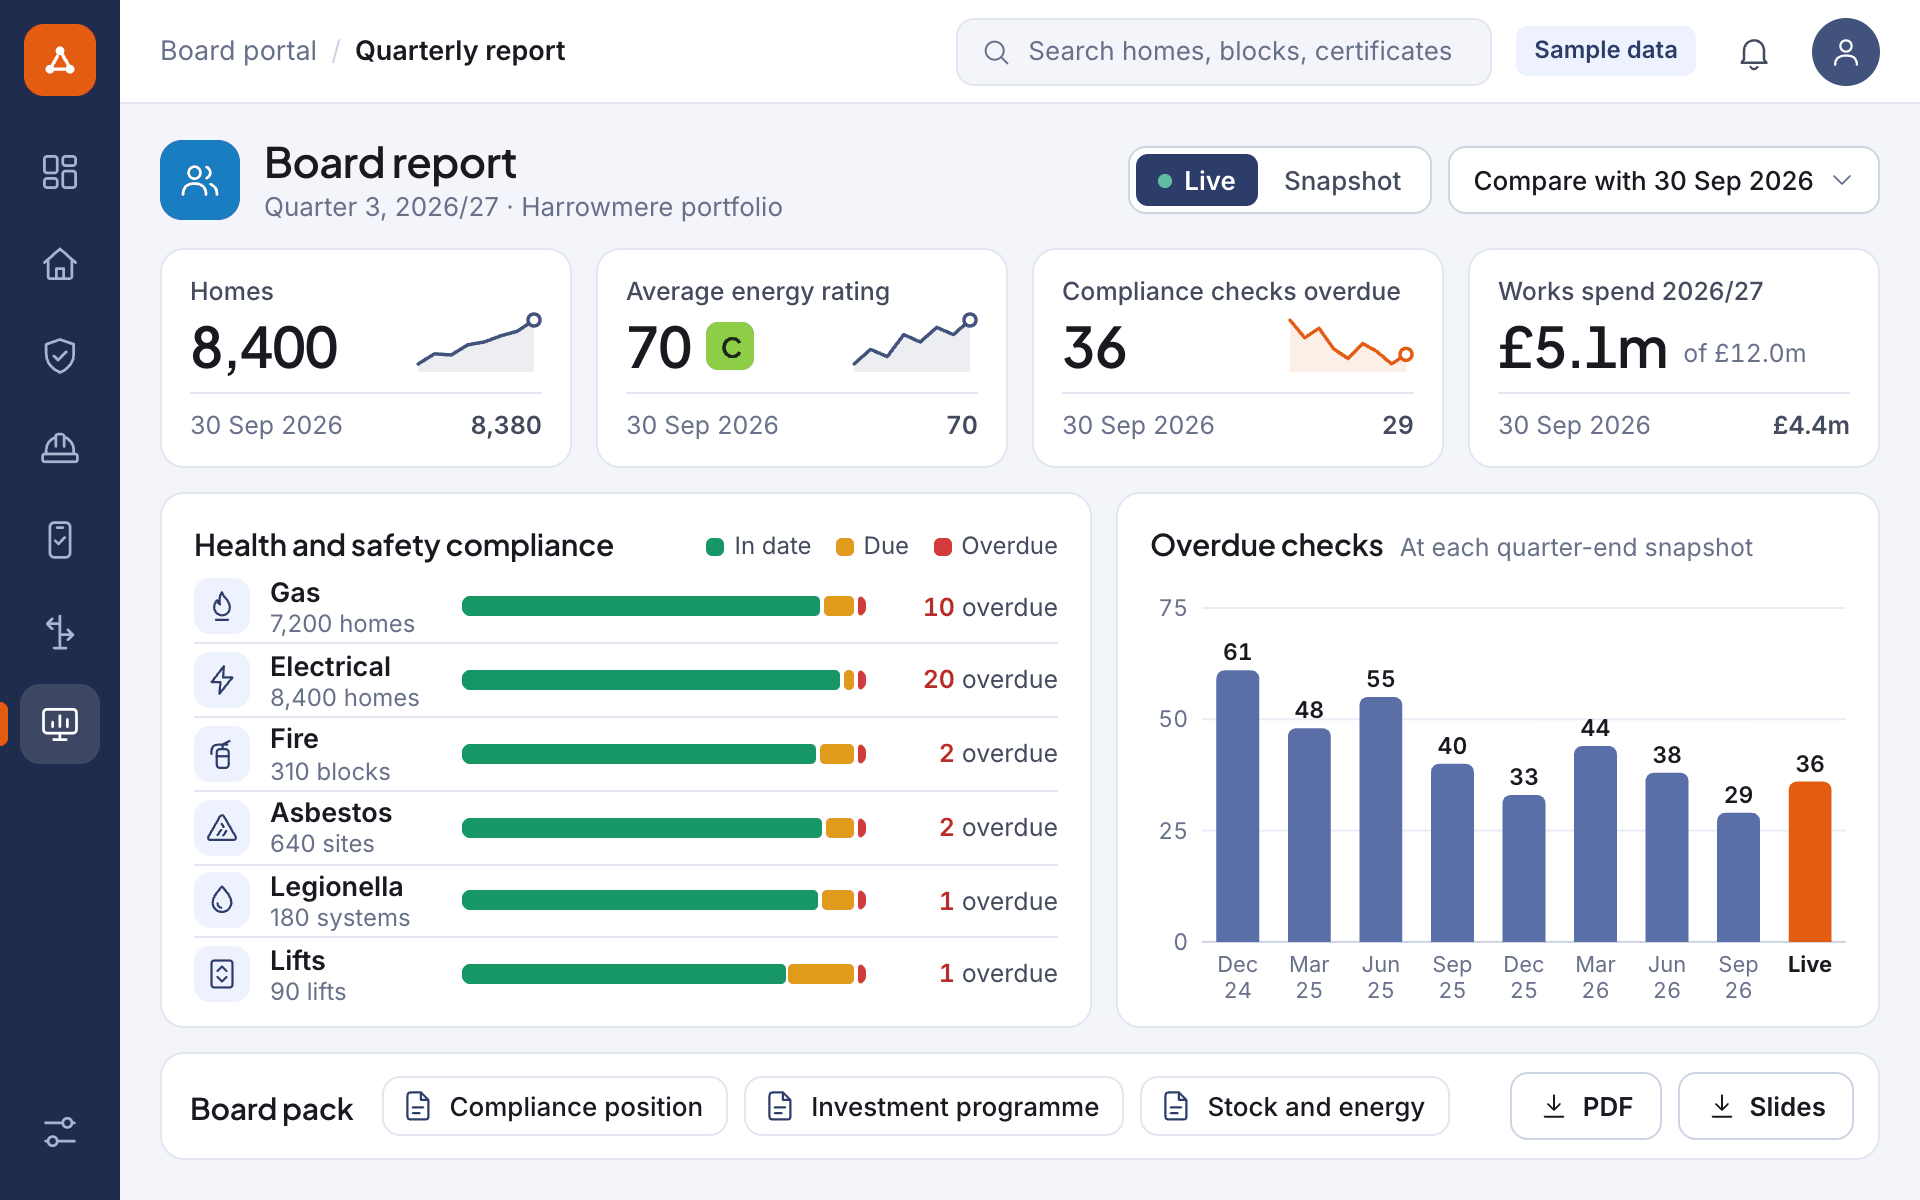1920x1200 pixels.
Task: Click the compliance overdue orange sparkline
Action: (x=1351, y=344)
